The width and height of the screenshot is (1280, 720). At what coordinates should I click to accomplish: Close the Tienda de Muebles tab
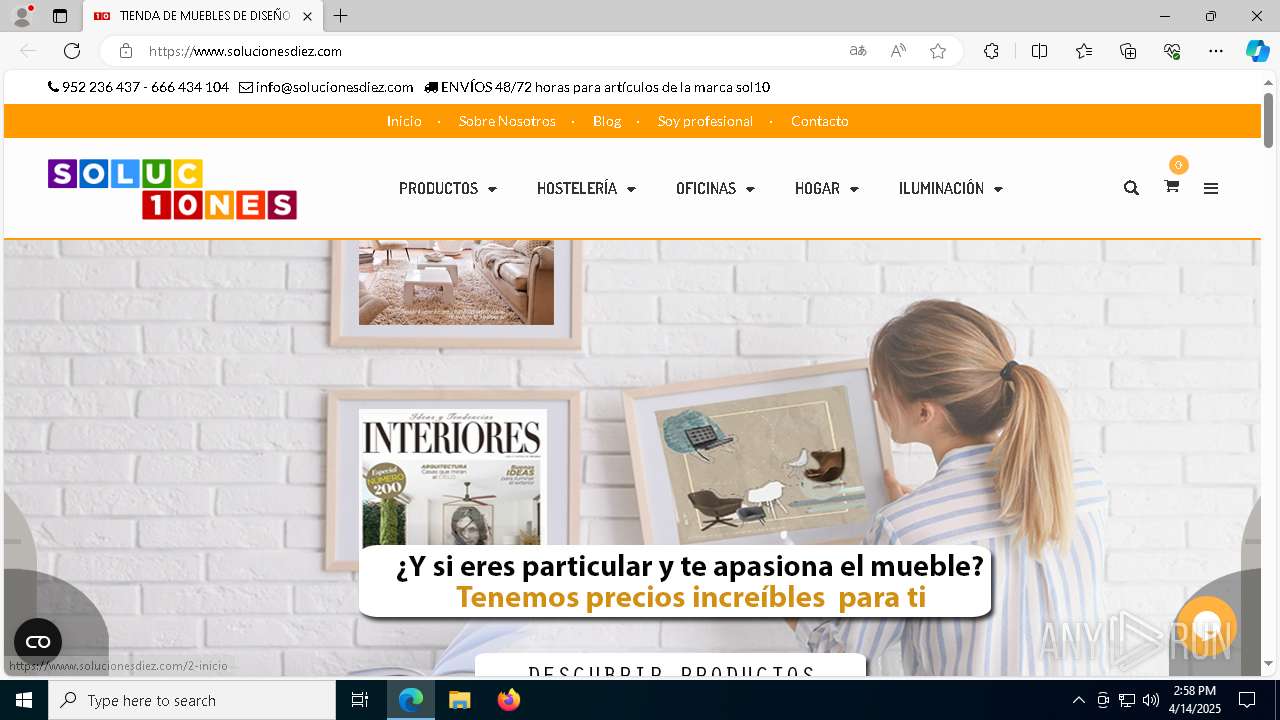tap(307, 16)
